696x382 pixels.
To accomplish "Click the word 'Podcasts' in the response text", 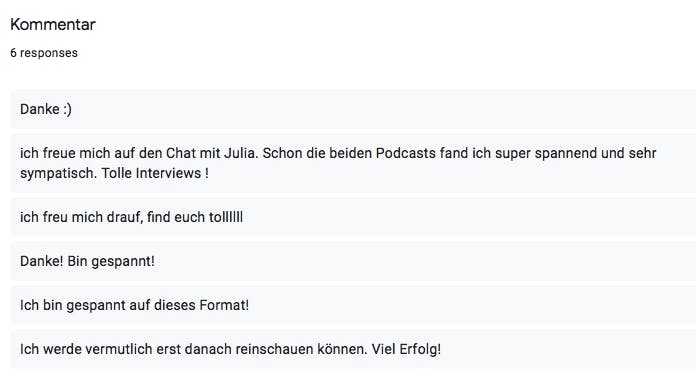I will click(x=406, y=153).
